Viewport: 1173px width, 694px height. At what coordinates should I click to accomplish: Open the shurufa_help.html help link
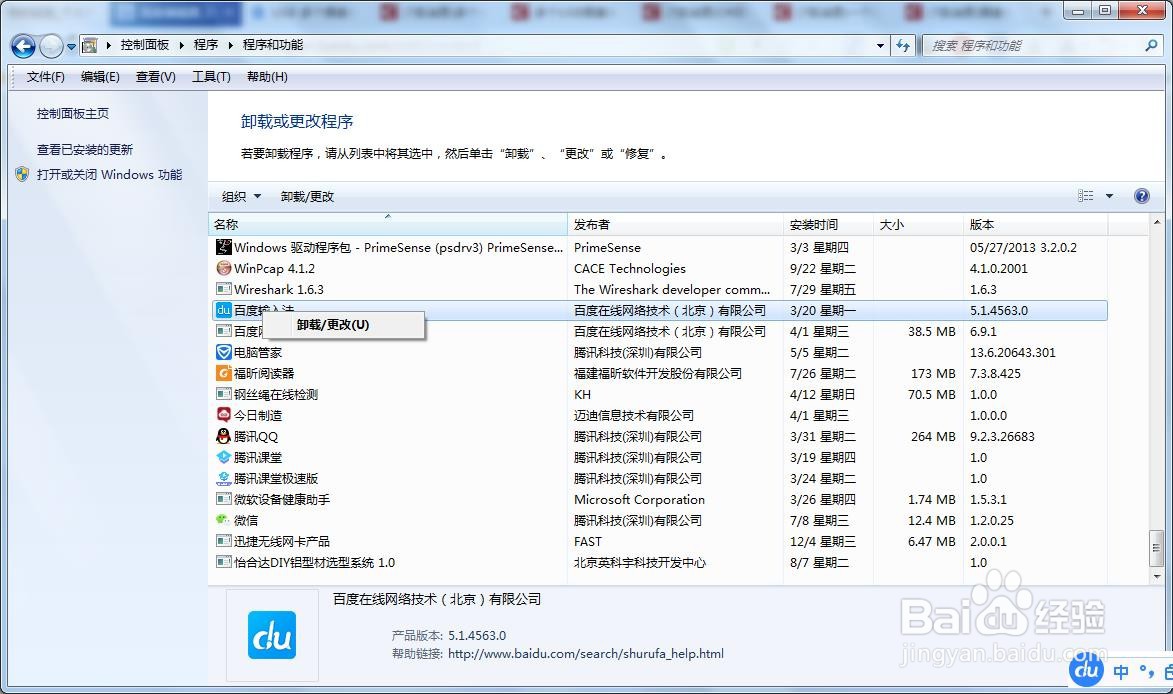click(586, 654)
